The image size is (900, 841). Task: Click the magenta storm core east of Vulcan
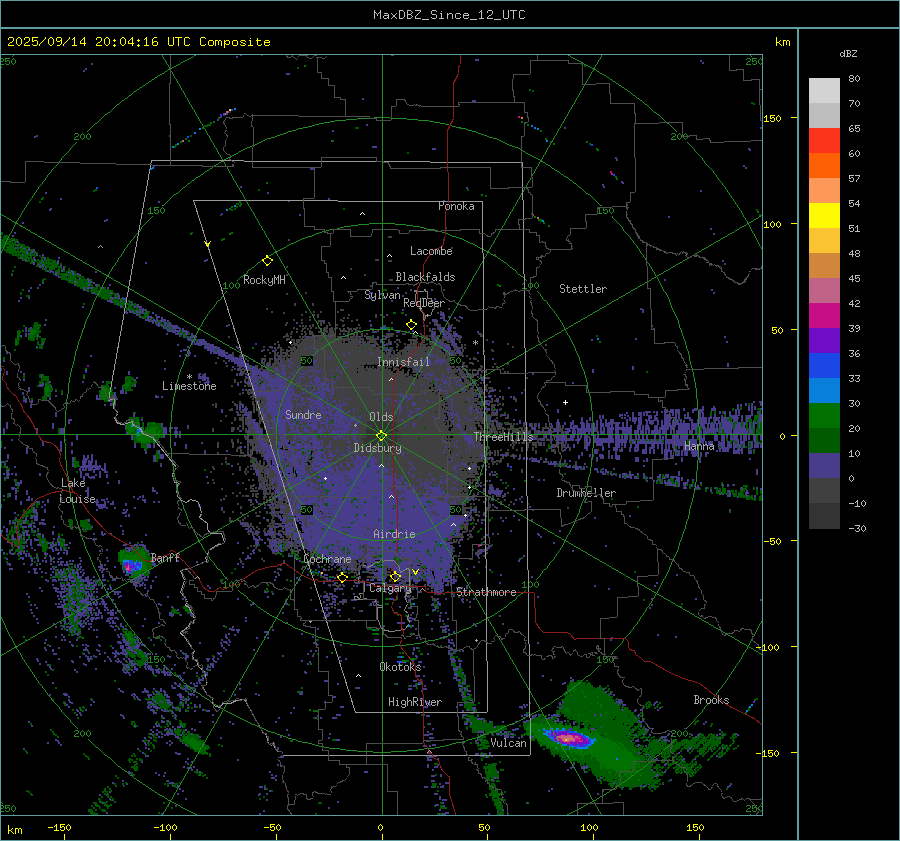568,738
